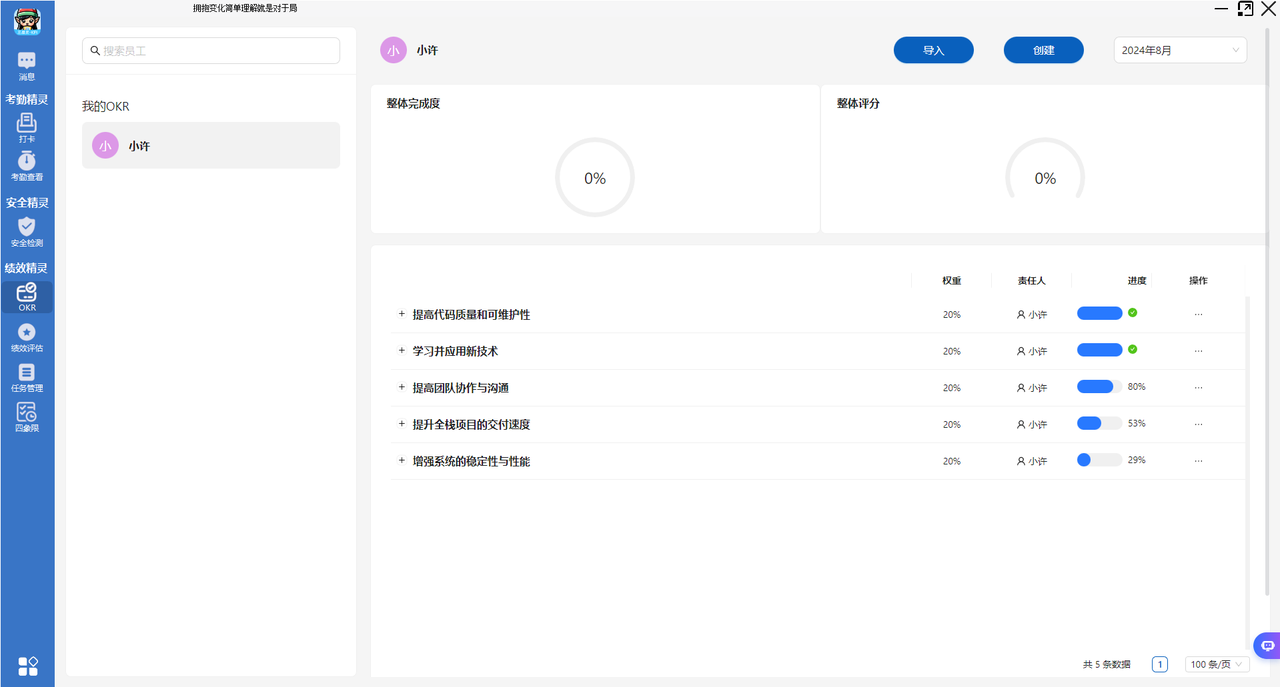
Task: Select the OKR tab in sidebar
Action: 27,297
